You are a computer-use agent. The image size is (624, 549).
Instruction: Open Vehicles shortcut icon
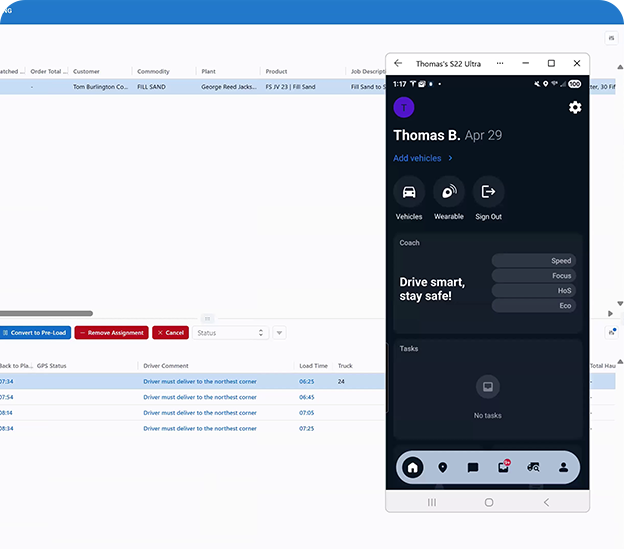click(409, 192)
